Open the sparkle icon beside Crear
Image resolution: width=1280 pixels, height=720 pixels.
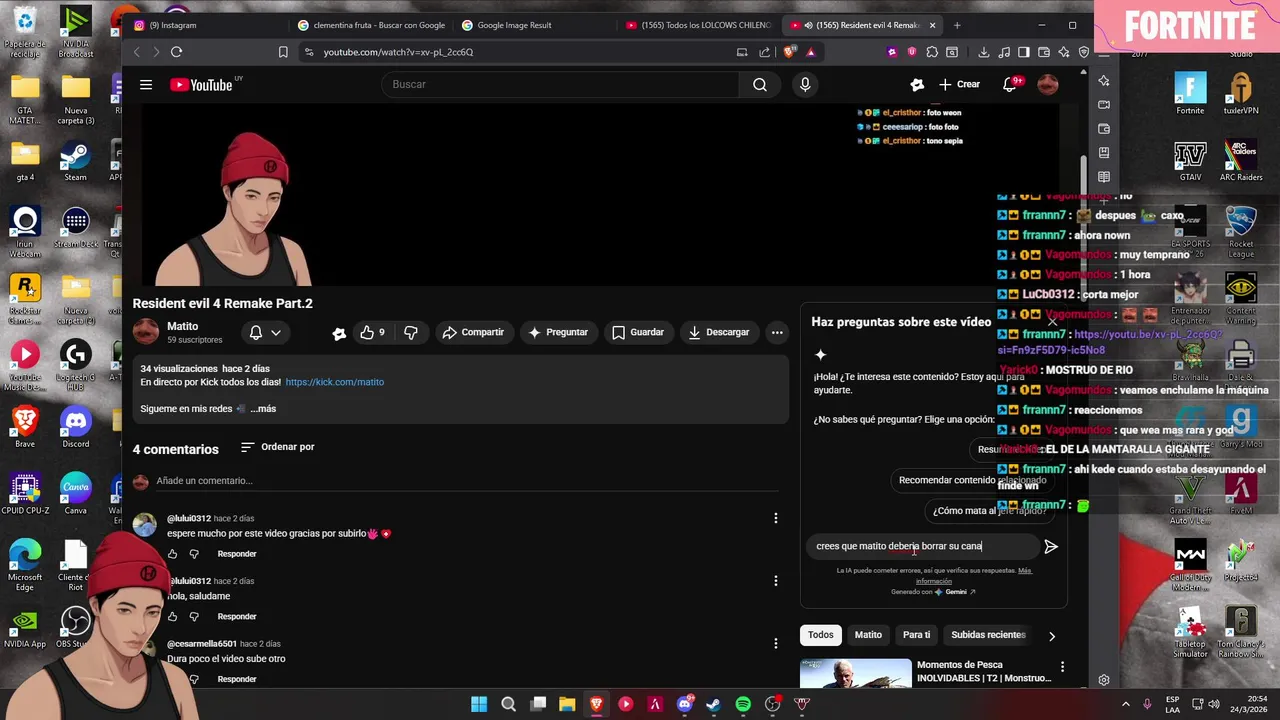pos(917,85)
